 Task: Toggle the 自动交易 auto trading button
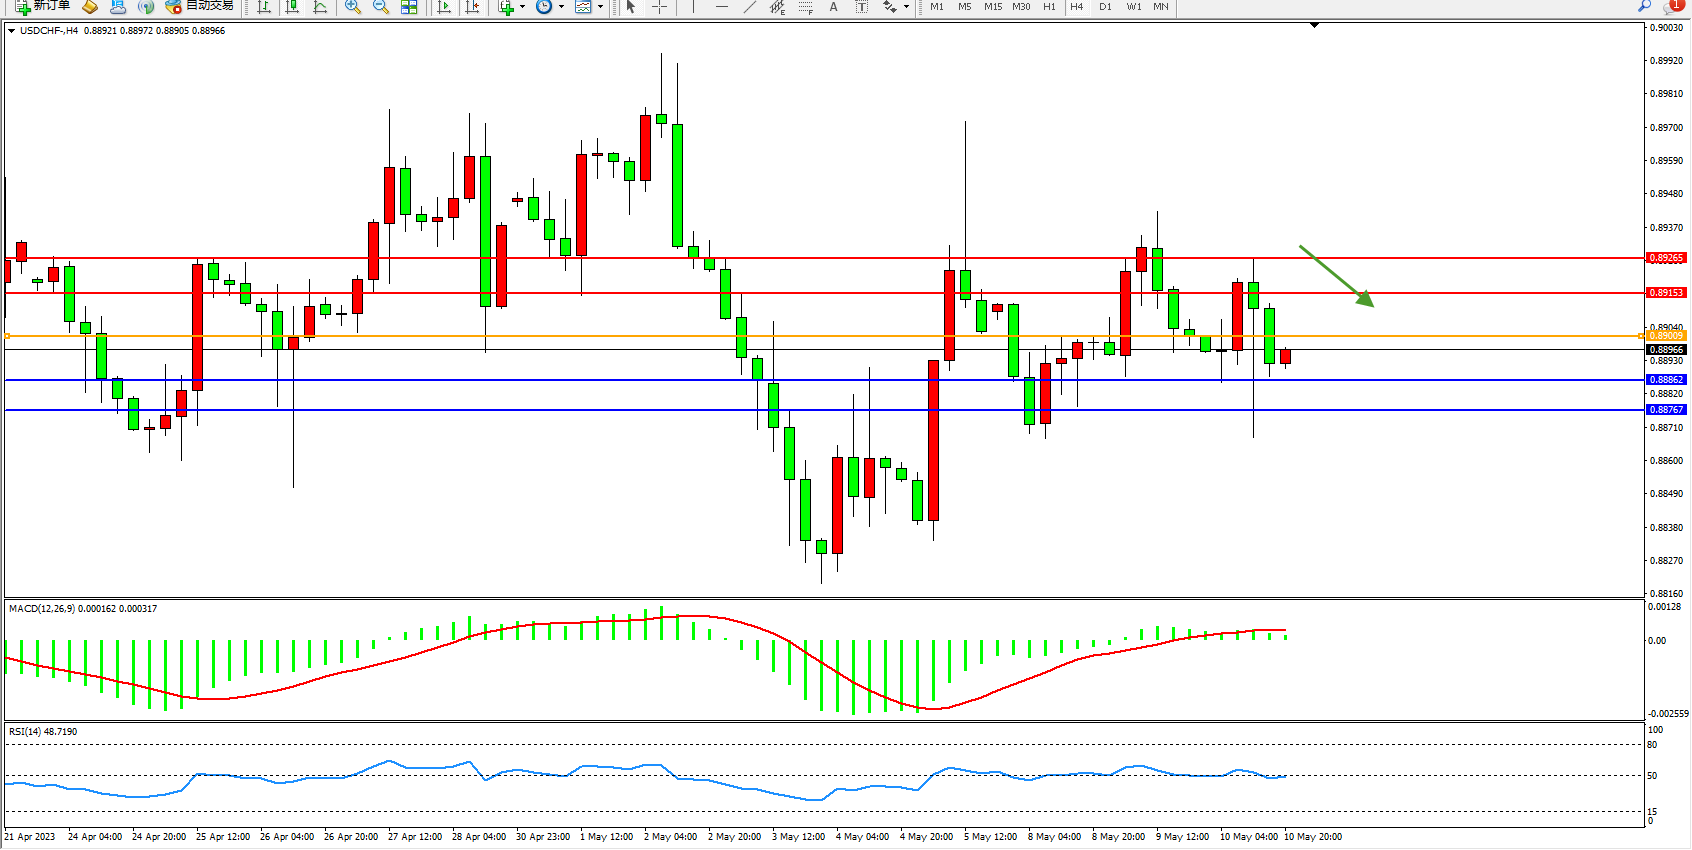[x=200, y=6]
